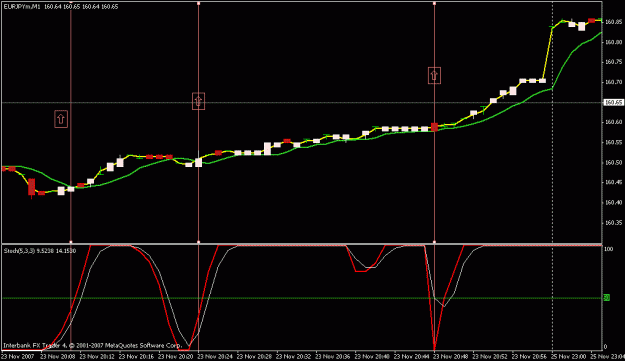The width and height of the screenshot is (625, 361).
Task: Click the current price label 160.65
Action: (x=613, y=103)
